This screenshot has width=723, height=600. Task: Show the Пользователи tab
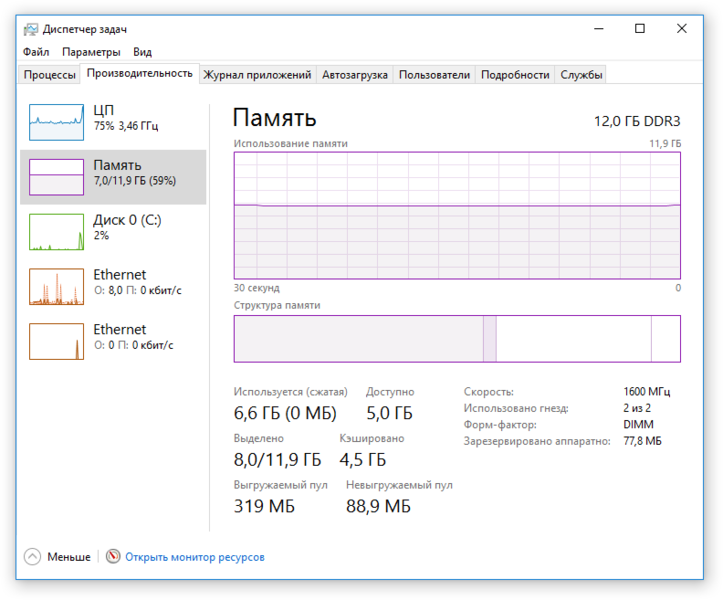point(434,75)
